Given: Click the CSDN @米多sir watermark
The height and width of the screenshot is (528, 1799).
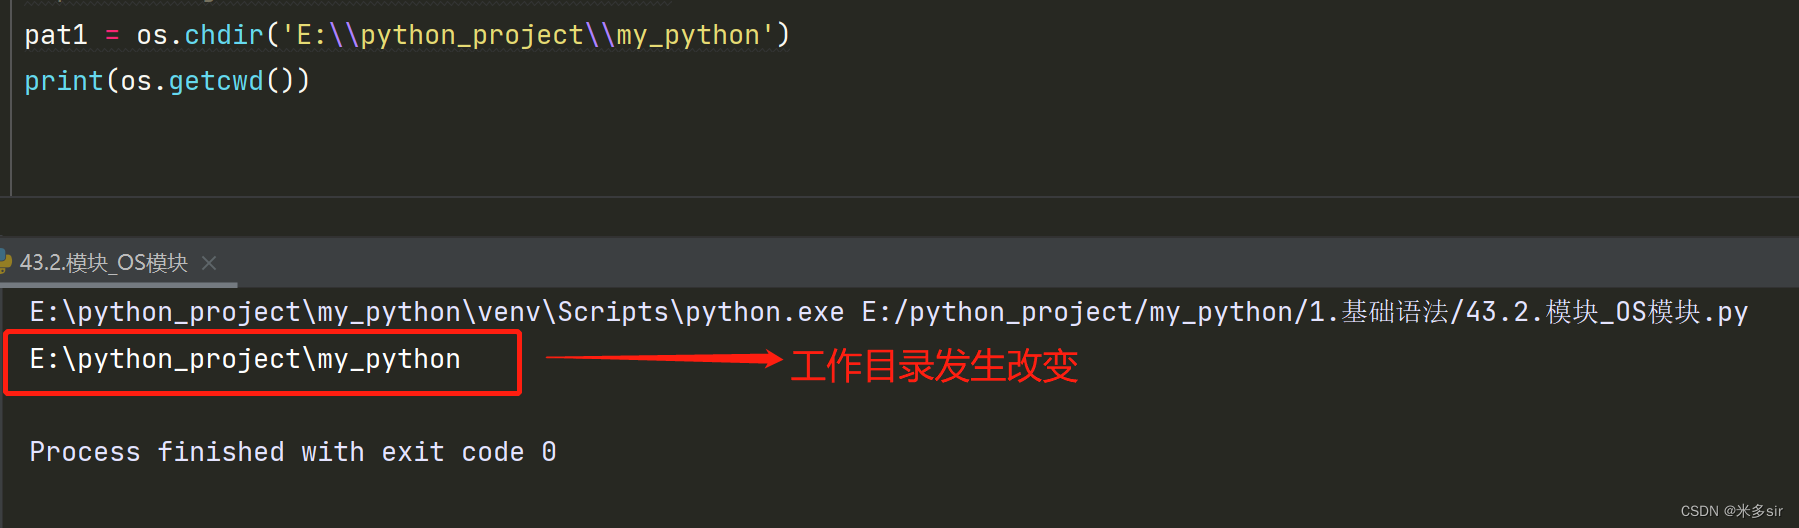Looking at the screenshot, I should click(x=1731, y=511).
